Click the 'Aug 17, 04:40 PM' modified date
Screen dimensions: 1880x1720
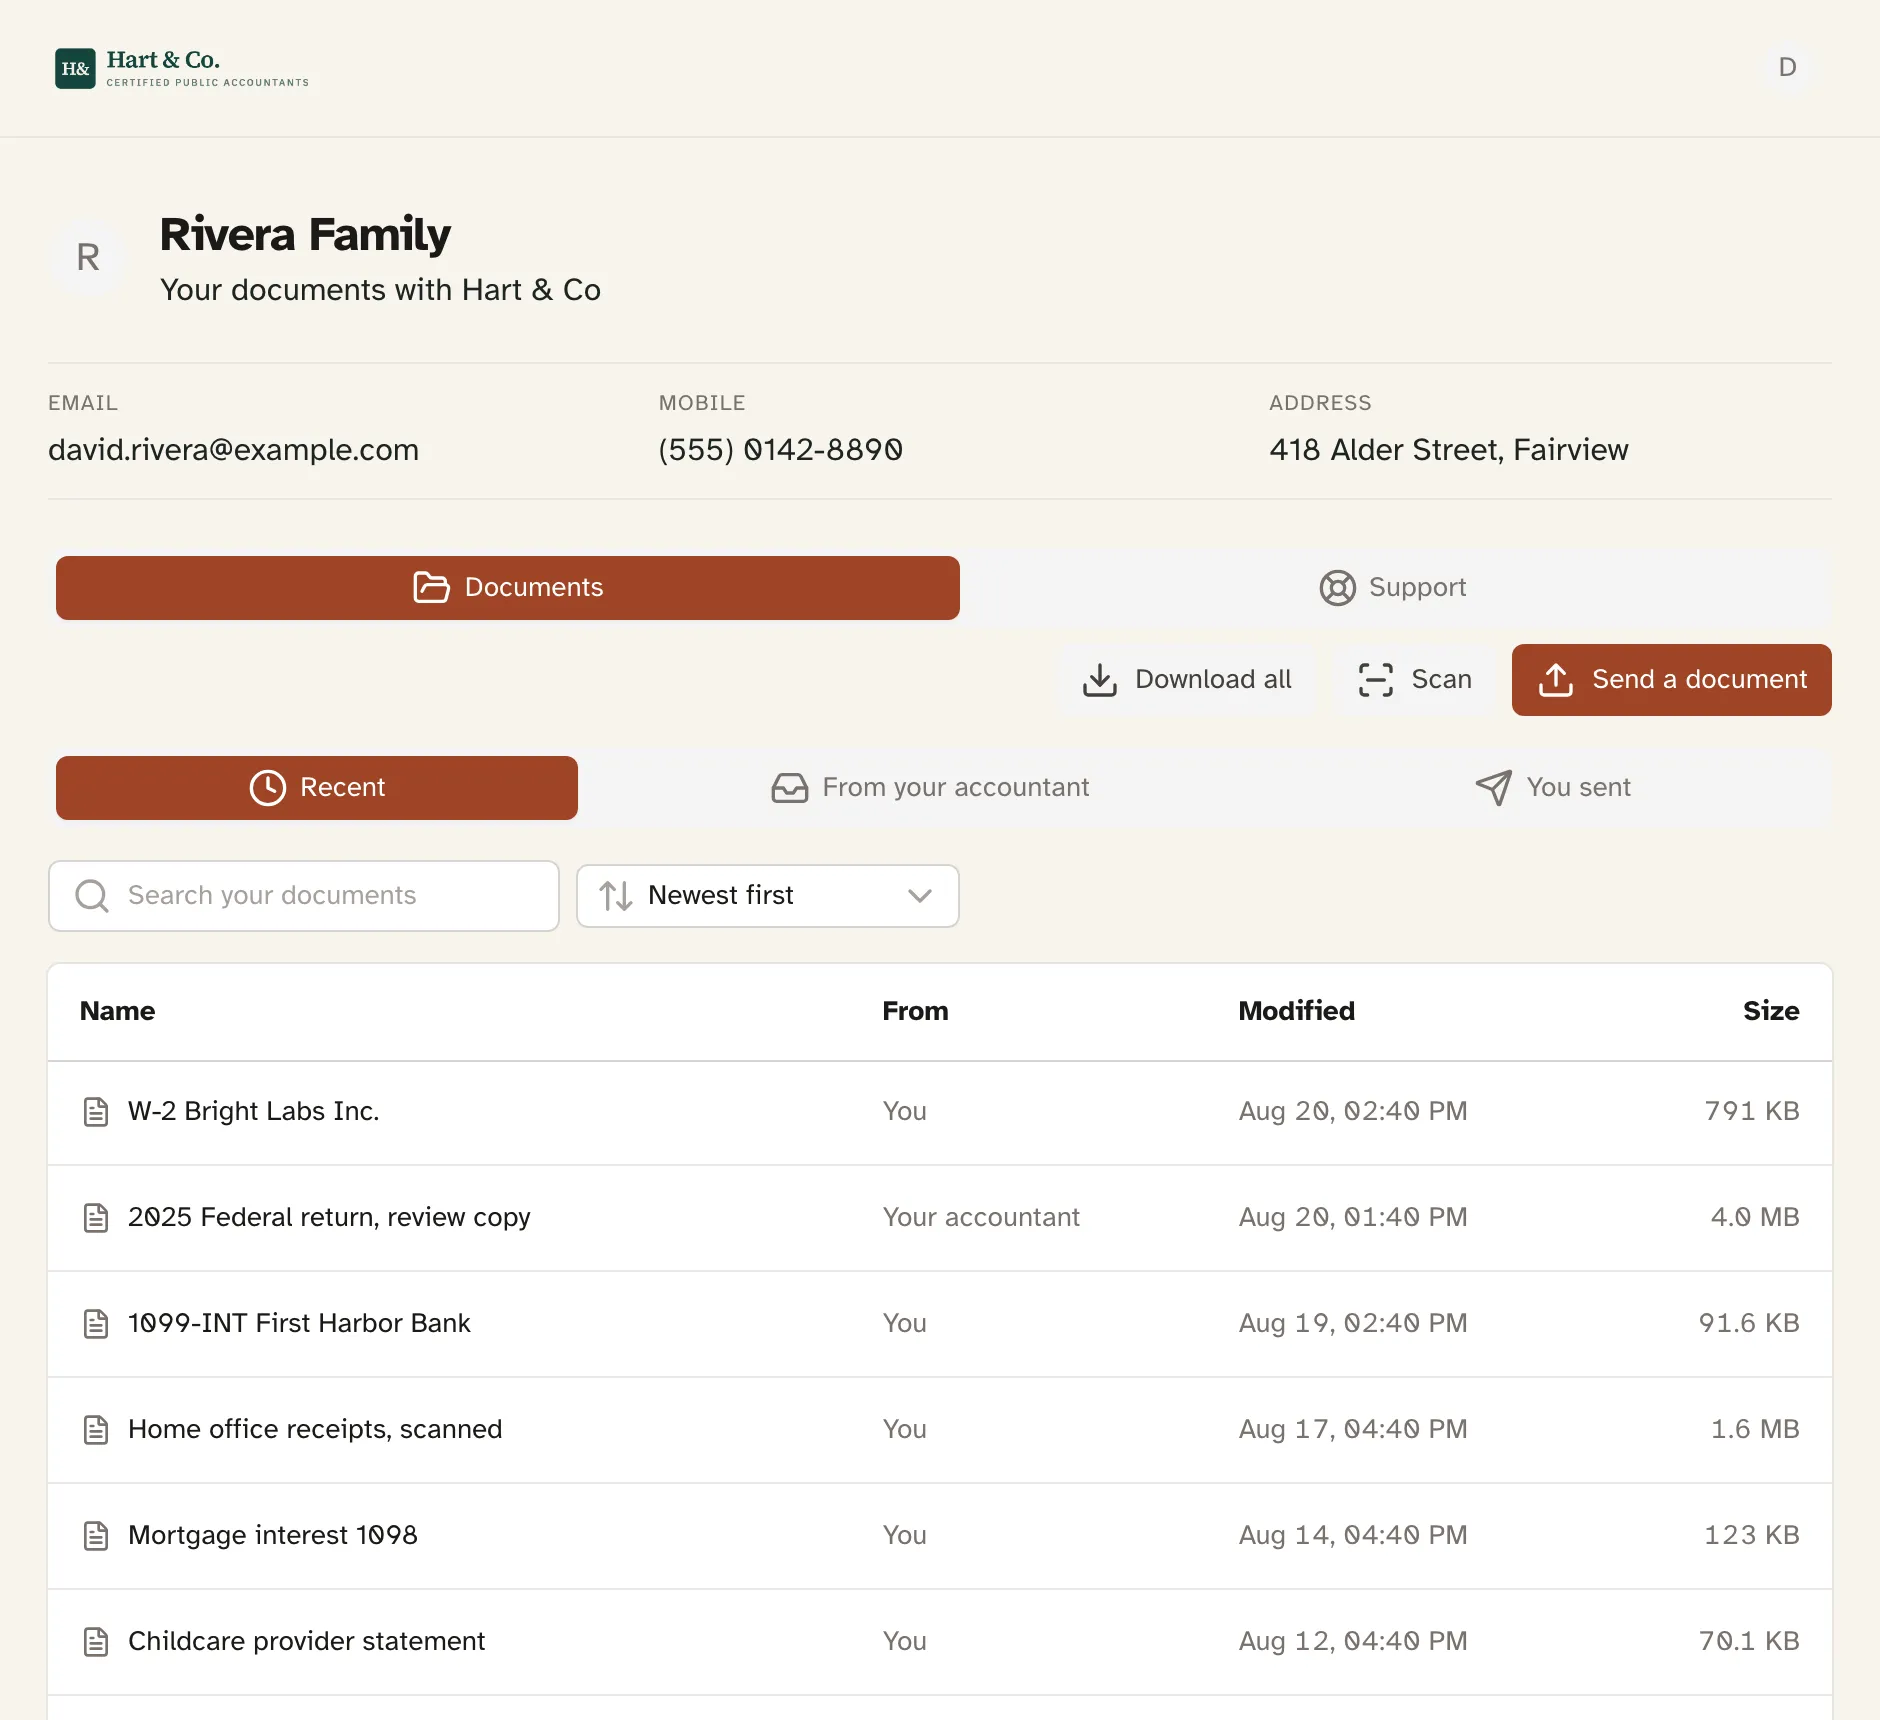[x=1353, y=1430]
